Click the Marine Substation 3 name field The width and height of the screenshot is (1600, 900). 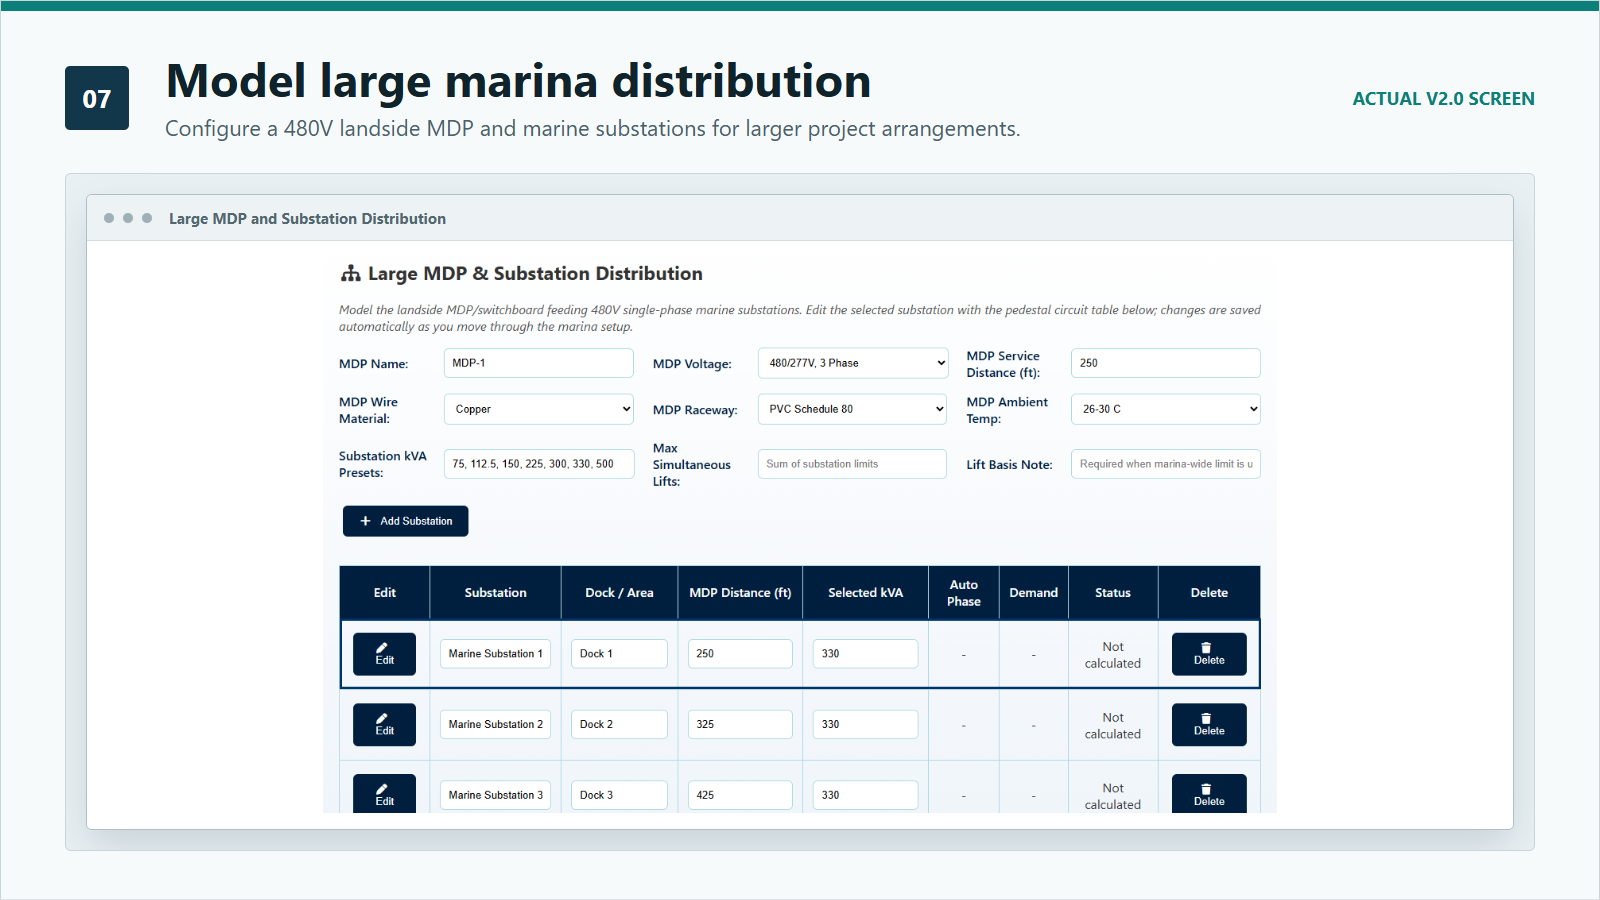click(x=495, y=795)
